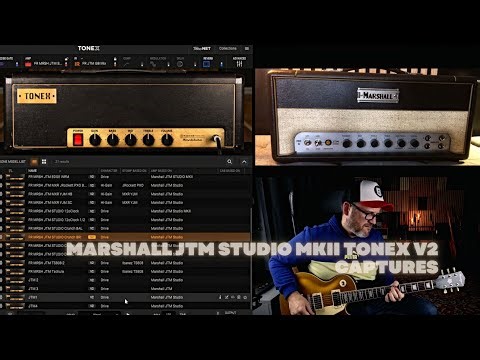Image resolution: width=480 pixels, height=360 pixels.
Task: Click the leftmost action icon in the JTM1 row
Action: (220, 297)
